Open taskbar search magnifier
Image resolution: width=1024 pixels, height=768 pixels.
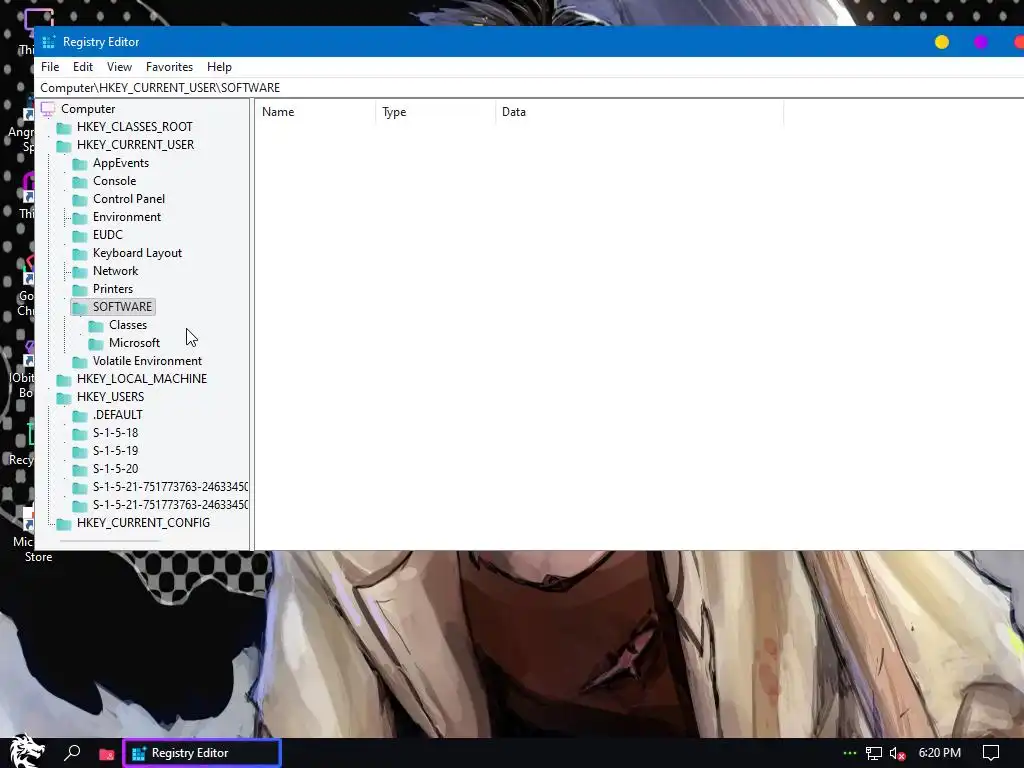tap(72, 753)
